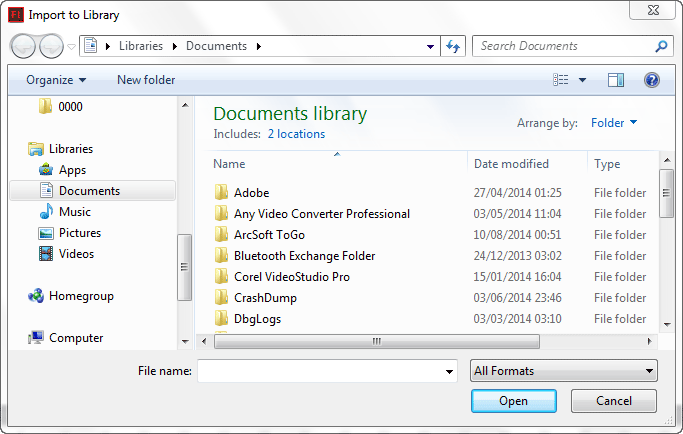Select Libraries in the navigation pane
Viewport: 683px width, 434px height.
[x=61, y=149]
